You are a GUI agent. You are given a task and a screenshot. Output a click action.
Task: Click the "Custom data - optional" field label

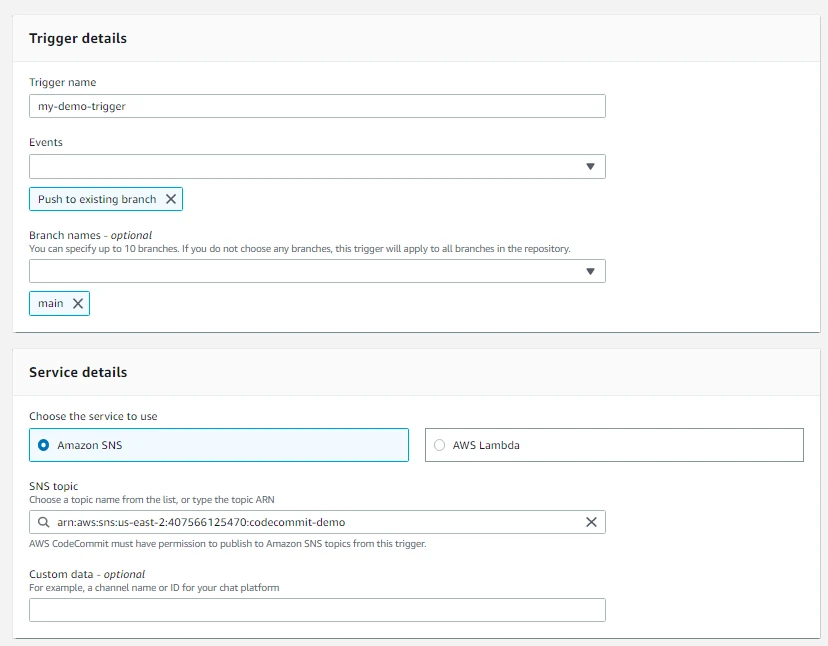[87, 574]
